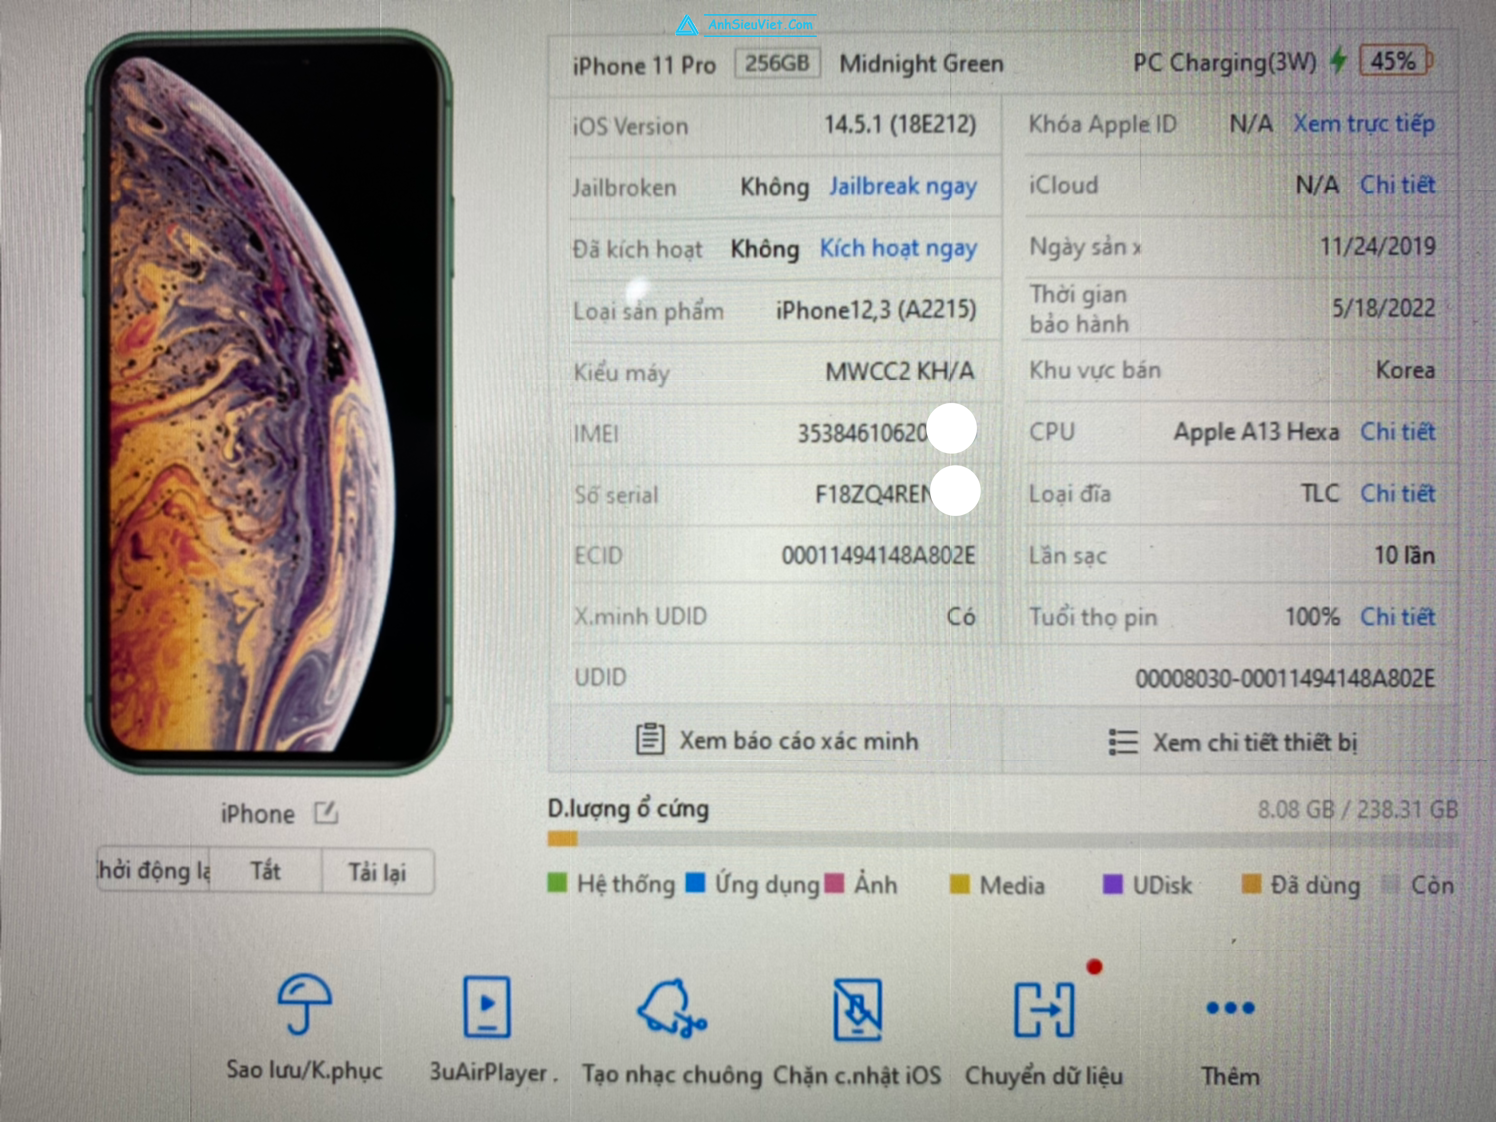Select UDID value 00008030-0001494148A802E
This screenshot has height=1122, width=1496.
tap(1285, 679)
